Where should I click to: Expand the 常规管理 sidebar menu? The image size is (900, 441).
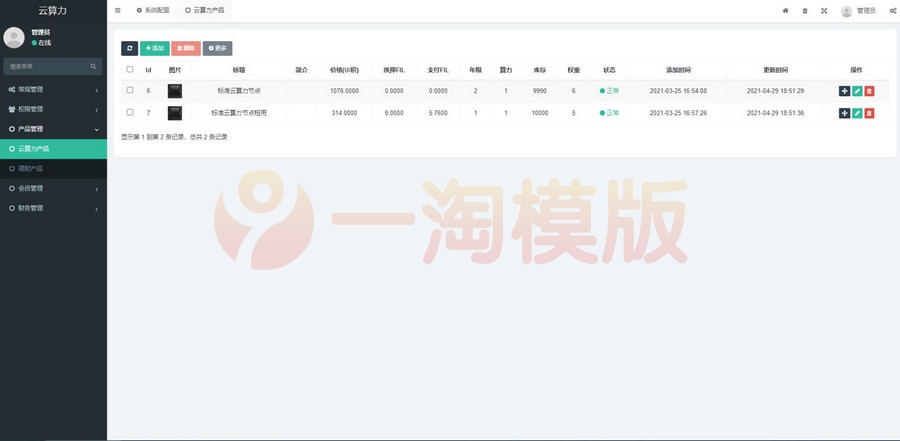(x=53, y=90)
